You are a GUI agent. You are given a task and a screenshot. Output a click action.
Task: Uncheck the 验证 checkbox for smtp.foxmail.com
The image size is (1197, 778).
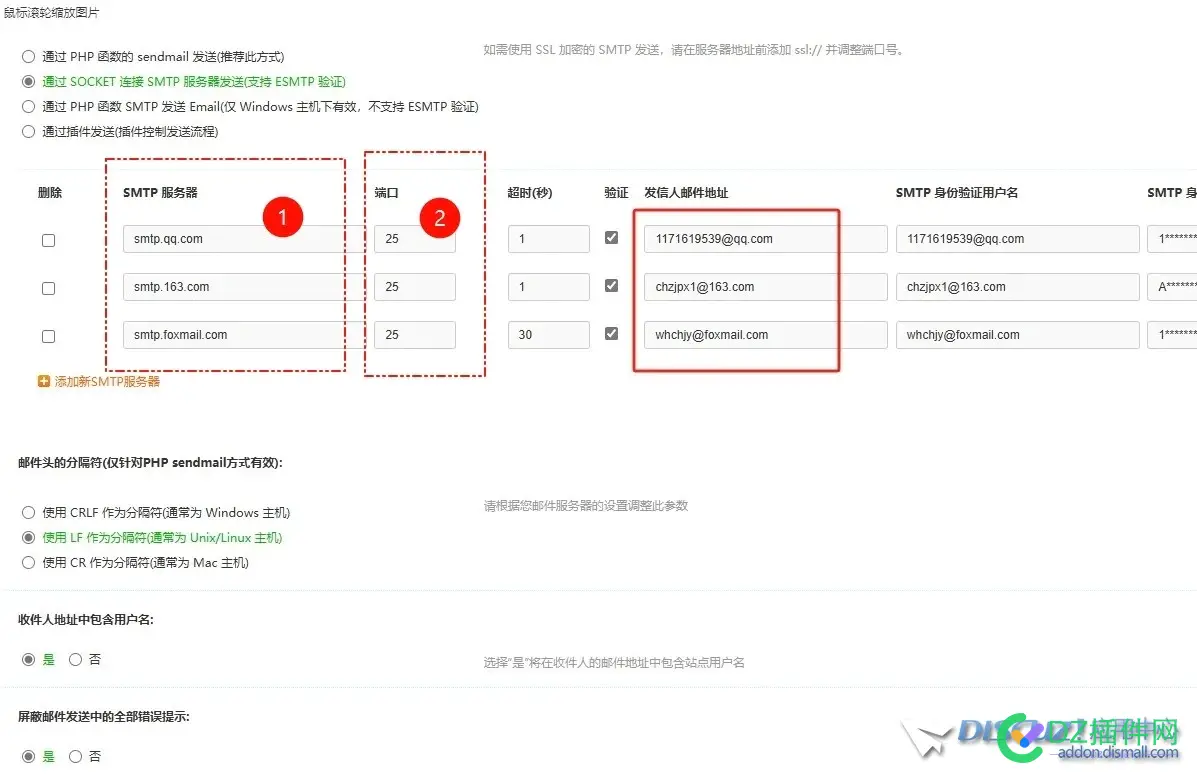tap(612, 333)
